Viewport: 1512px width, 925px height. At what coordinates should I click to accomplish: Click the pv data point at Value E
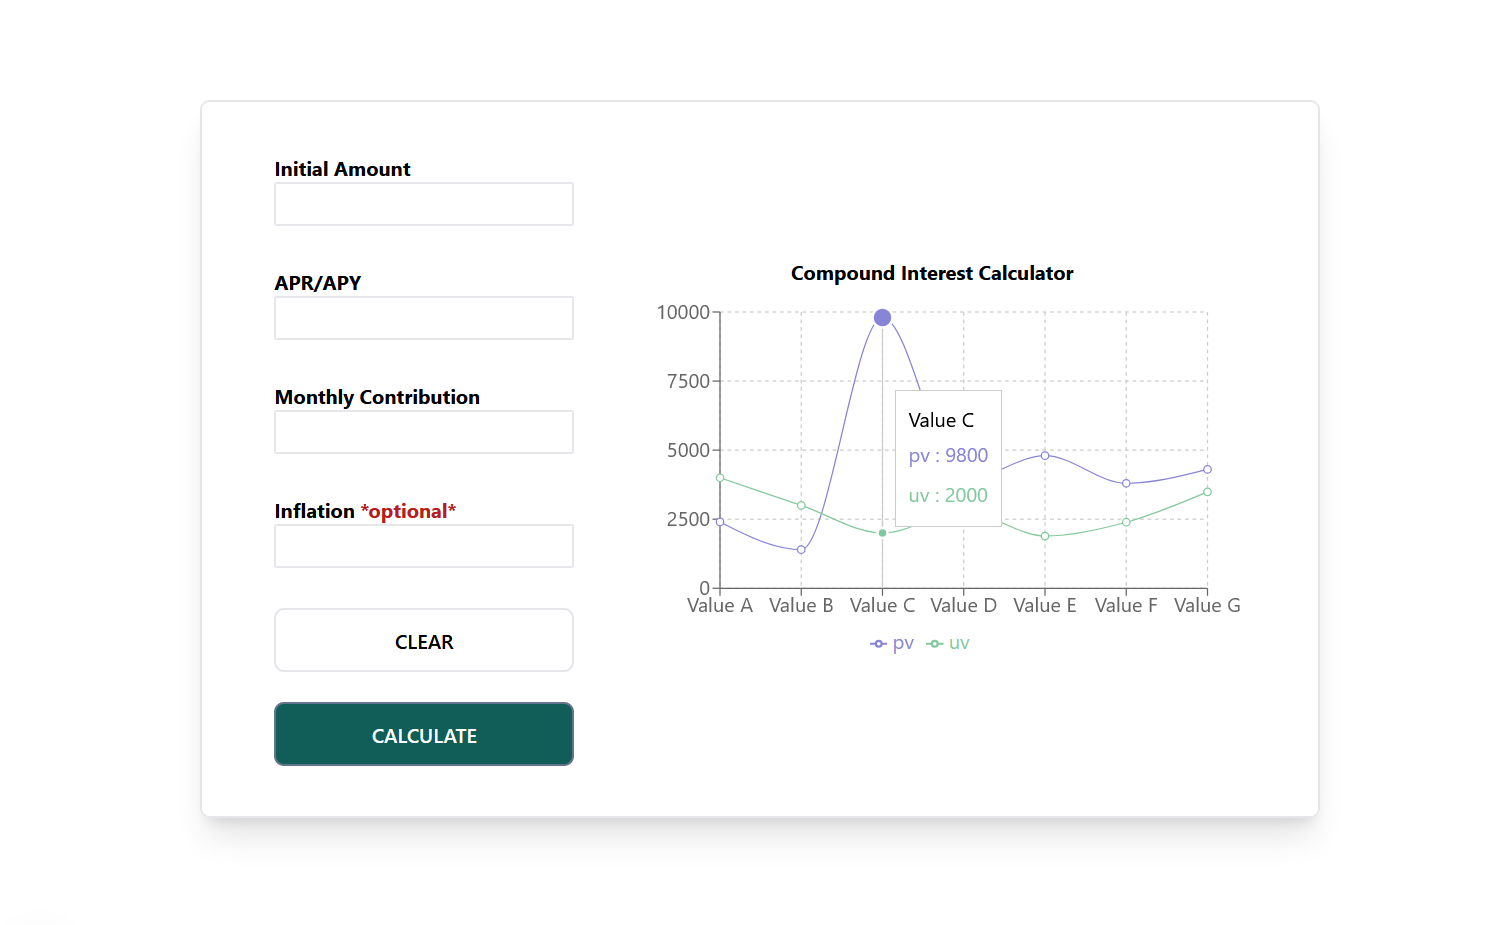[x=1044, y=454]
